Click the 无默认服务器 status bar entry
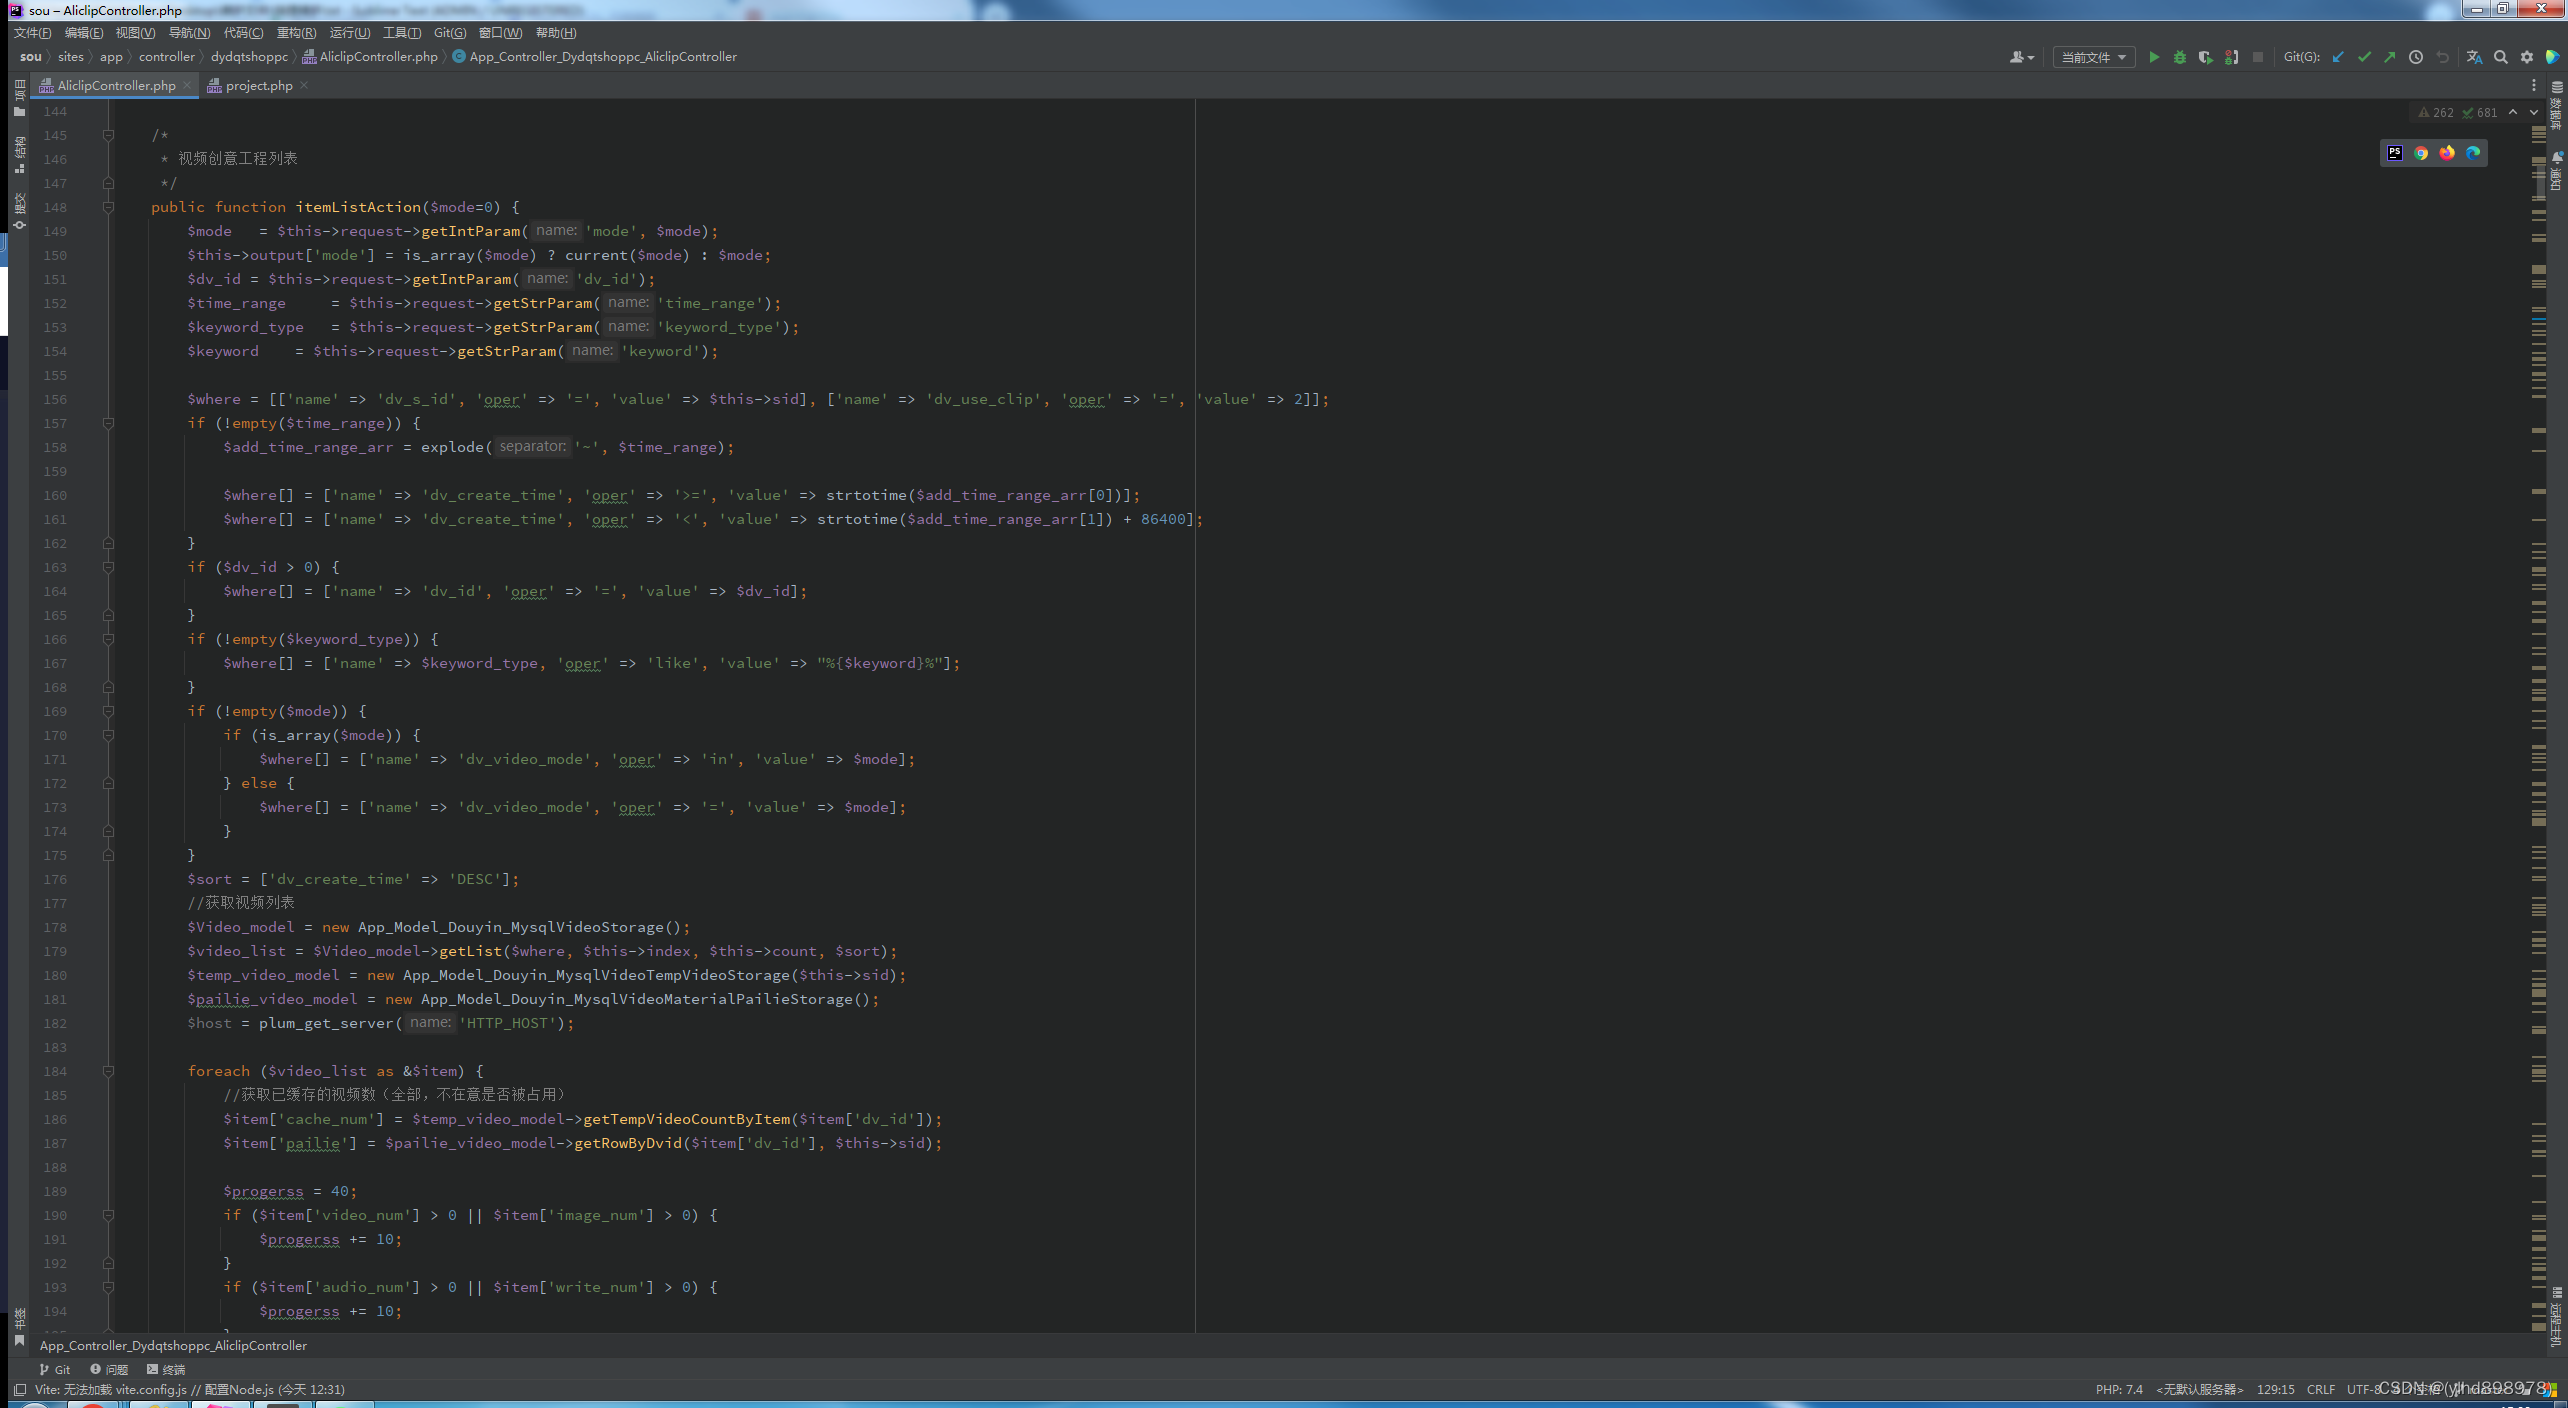This screenshot has width=2568, height=1408. pyautogui.click(x=2199, y=1390)
